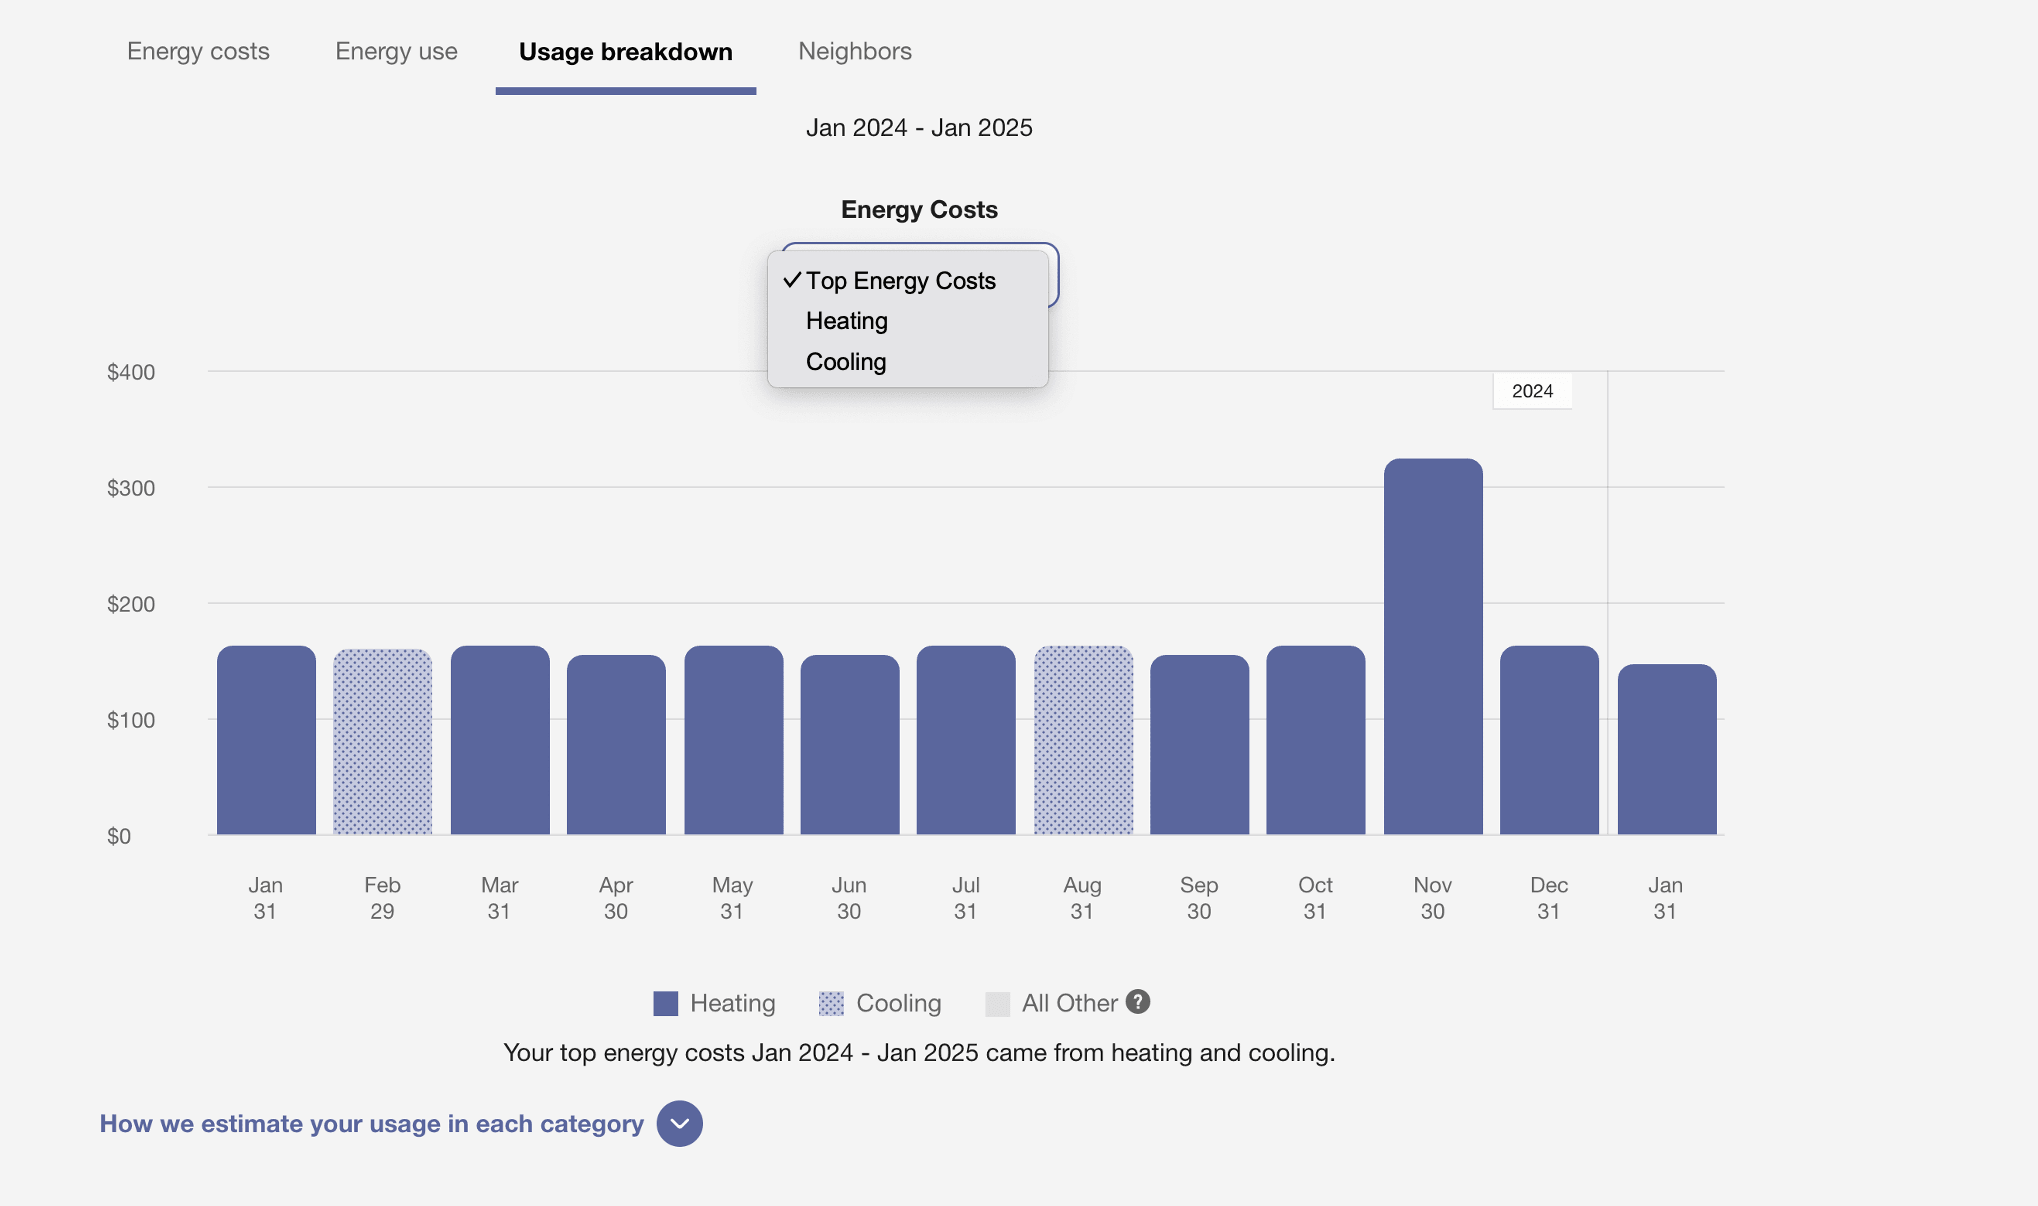This screenshot has width=2038, height=1206.
Task: Switch to the Energy costs tab
Action: (197, 51)
